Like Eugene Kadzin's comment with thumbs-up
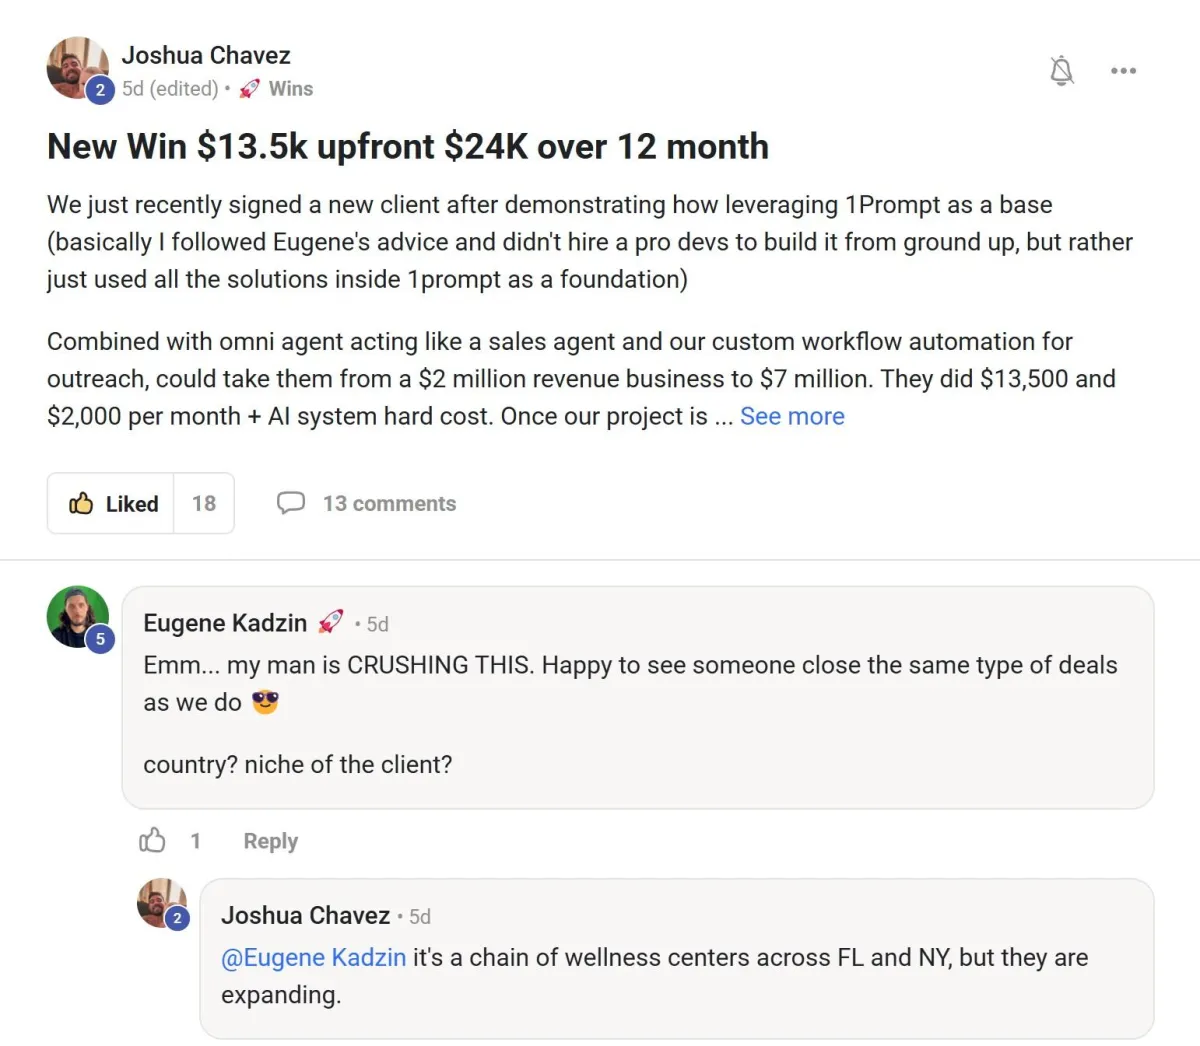1200x1046 pixels. click(x=152, y=840)
